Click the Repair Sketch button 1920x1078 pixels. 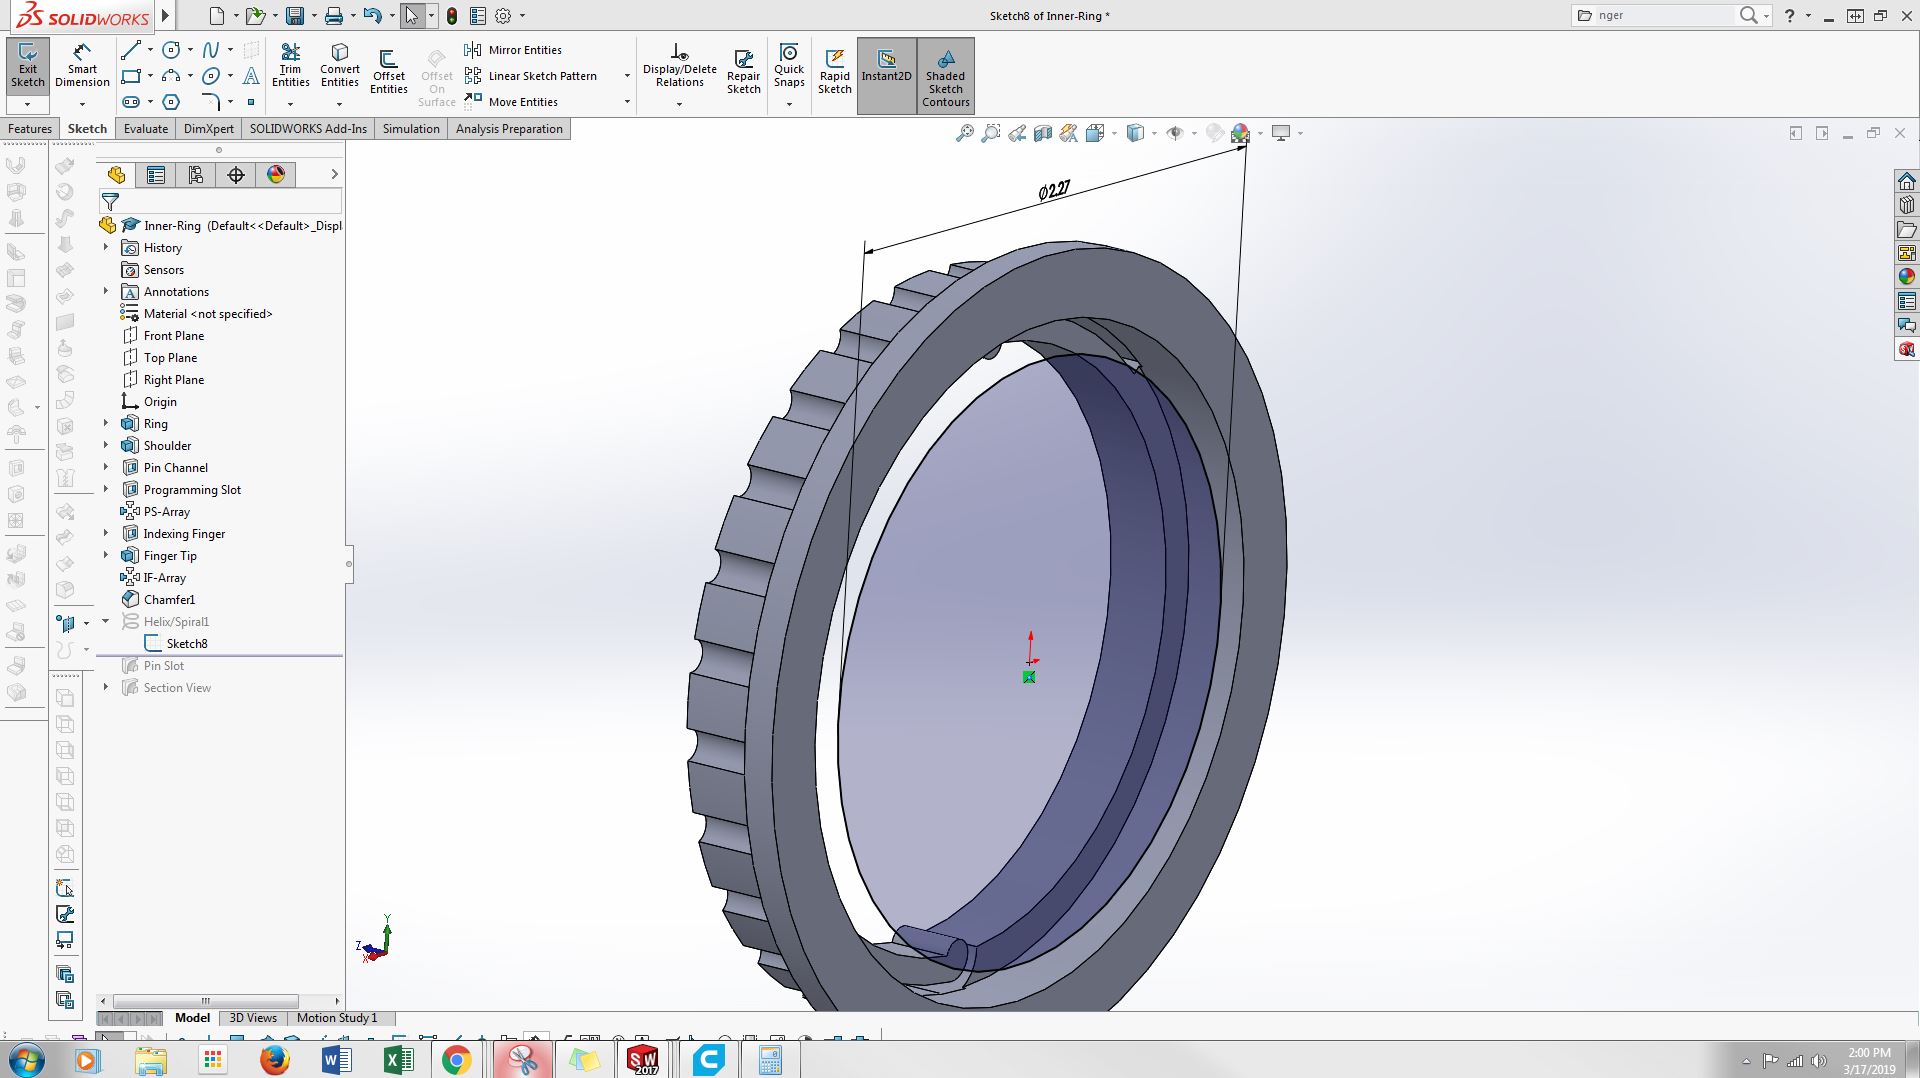coord(743,70)
